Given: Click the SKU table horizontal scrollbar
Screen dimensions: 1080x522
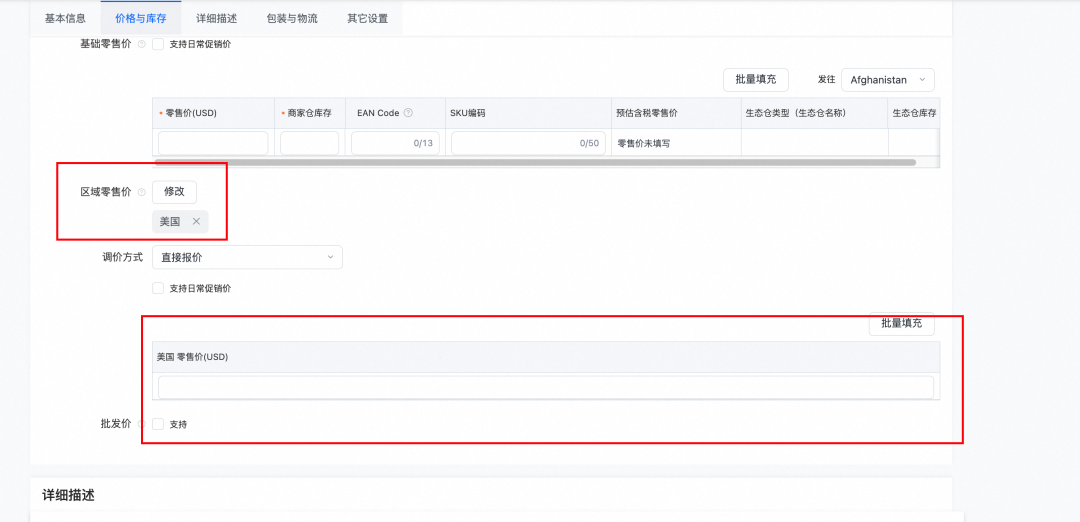Looking at the screenshot, I should point(535,162).
